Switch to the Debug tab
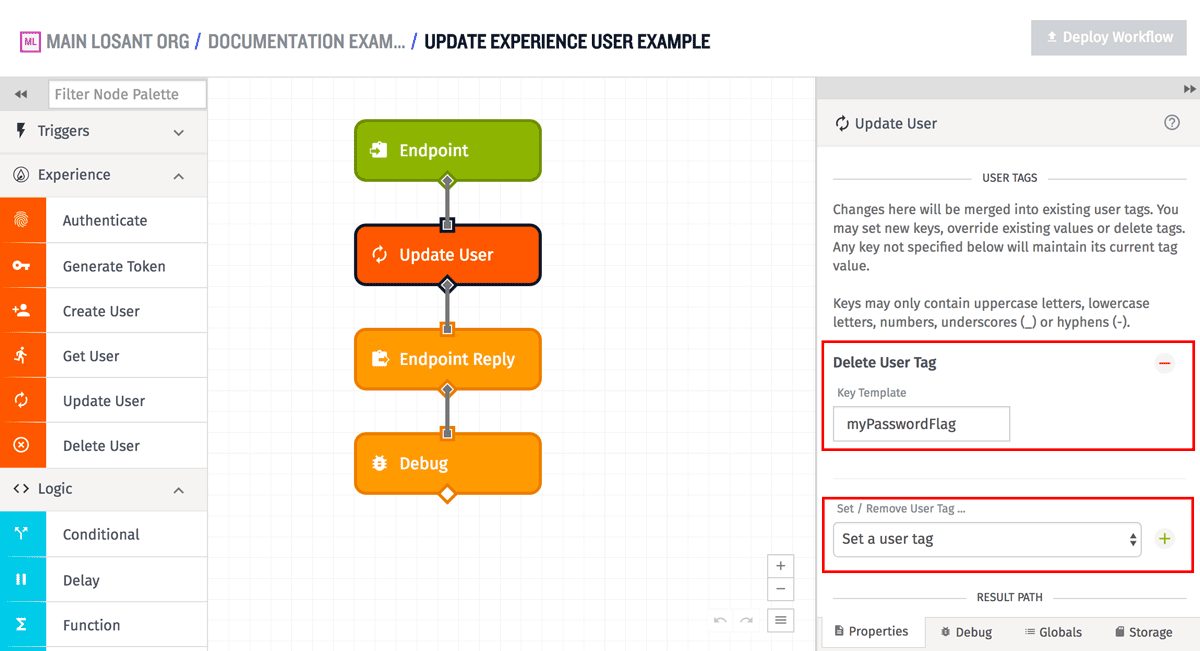 (966, 632)
